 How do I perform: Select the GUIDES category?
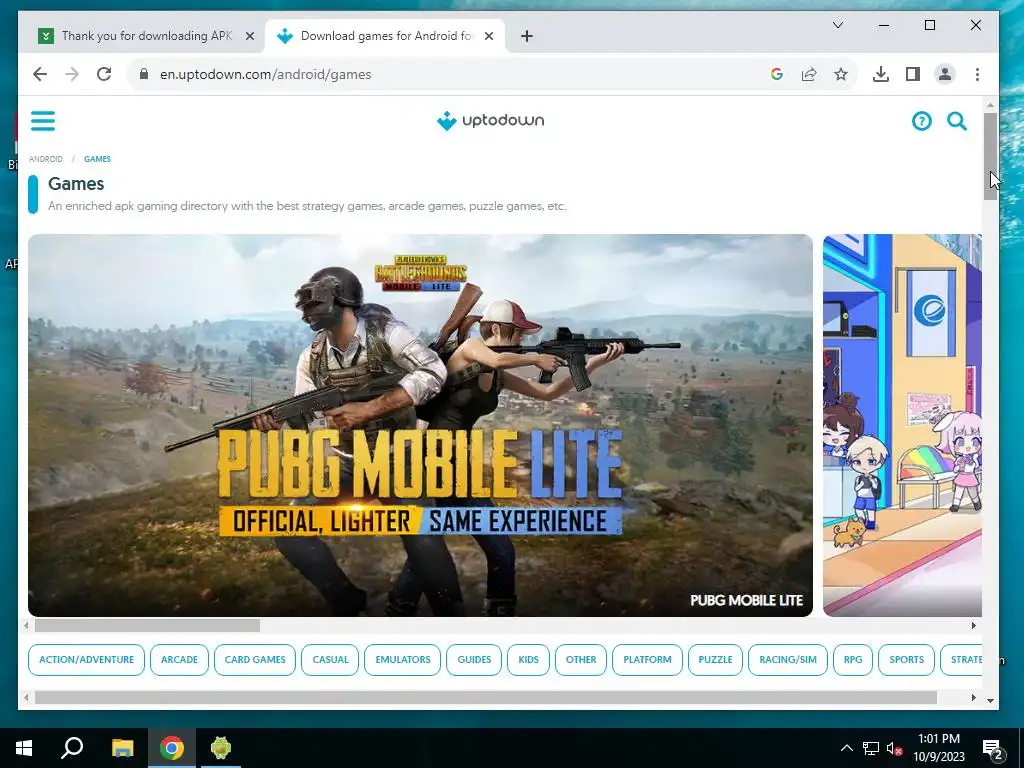pyautogui.click(x=474, y=660)
